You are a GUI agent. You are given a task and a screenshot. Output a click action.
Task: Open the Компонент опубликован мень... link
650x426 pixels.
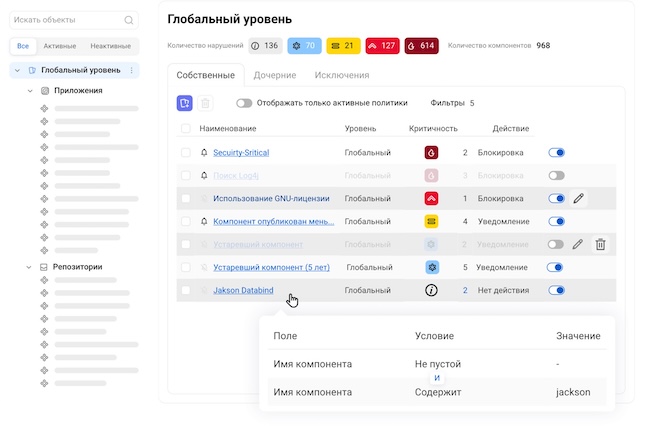coord(274,221)
